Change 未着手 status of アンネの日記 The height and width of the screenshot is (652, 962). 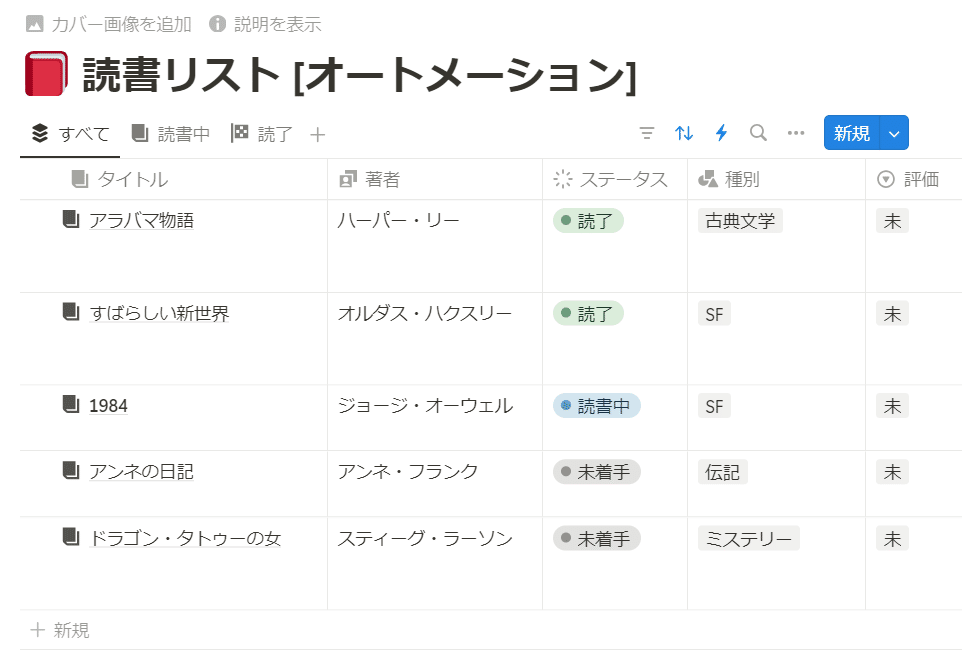pos(596,472)
